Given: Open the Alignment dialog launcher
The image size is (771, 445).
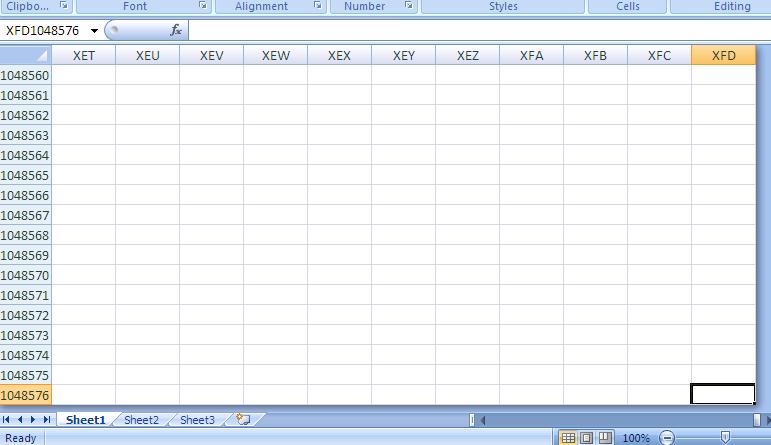Looking at the screenshot, I should coord(318,5).
